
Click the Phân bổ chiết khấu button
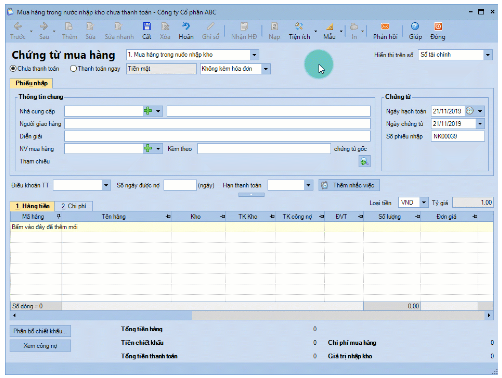40,331
